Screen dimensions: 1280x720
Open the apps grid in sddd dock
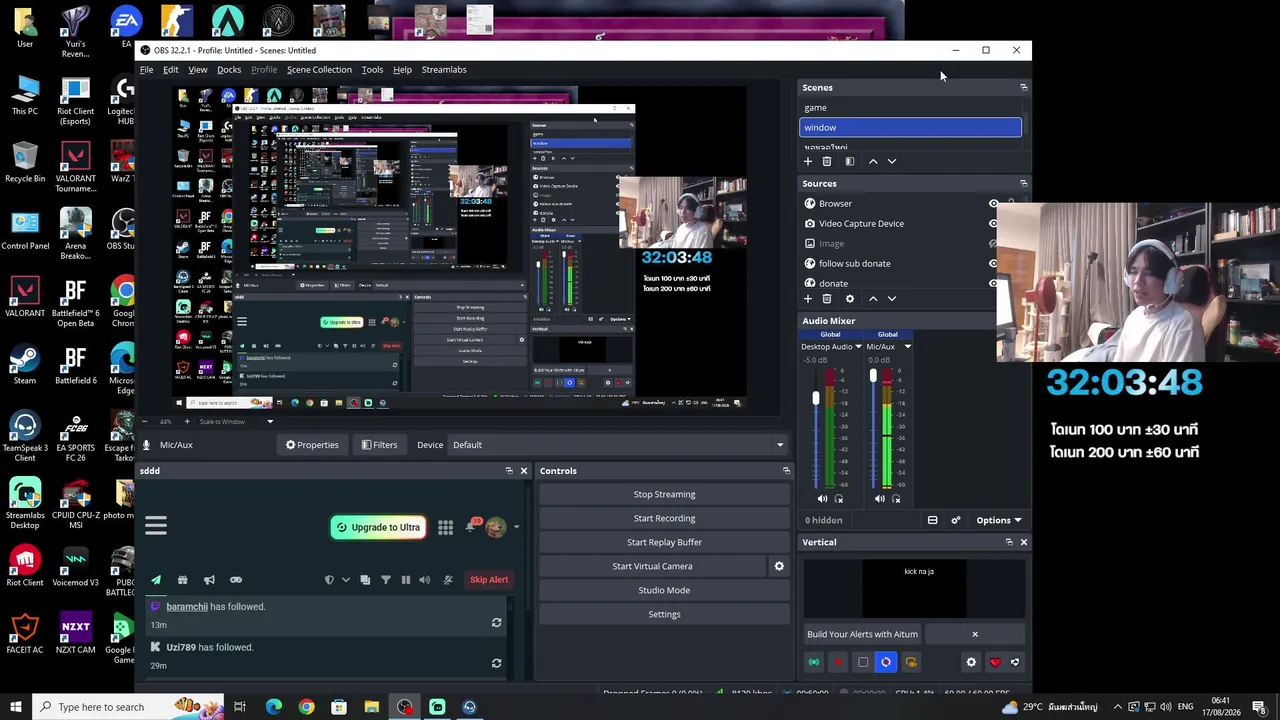point(445,527)
